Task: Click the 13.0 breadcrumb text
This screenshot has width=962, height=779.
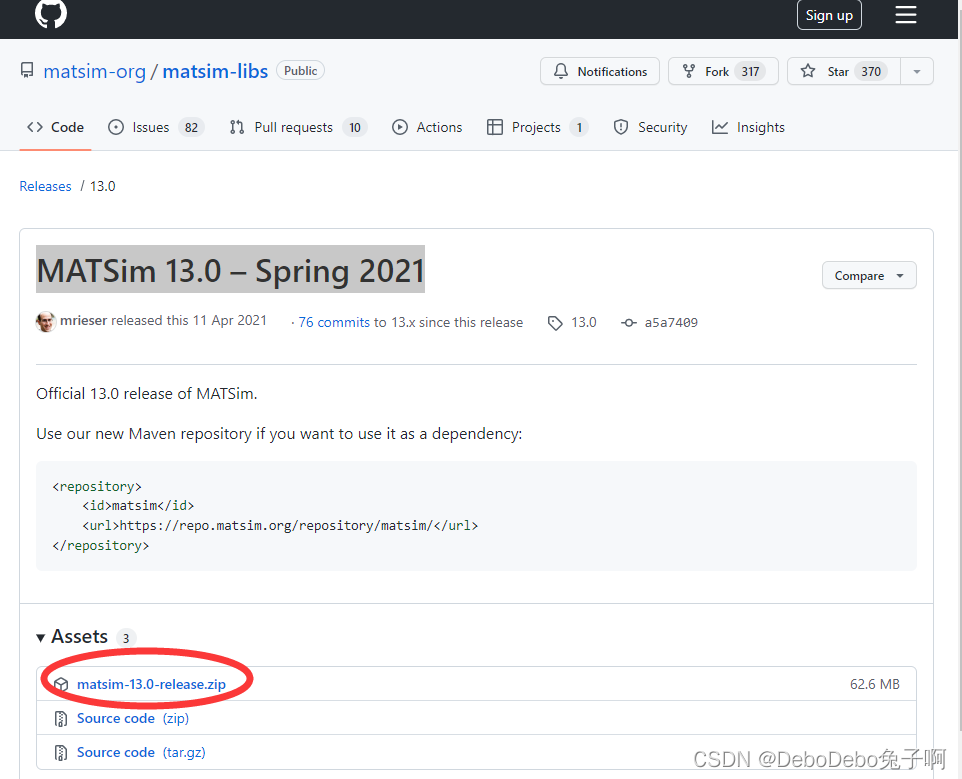Action: point(102,186)
